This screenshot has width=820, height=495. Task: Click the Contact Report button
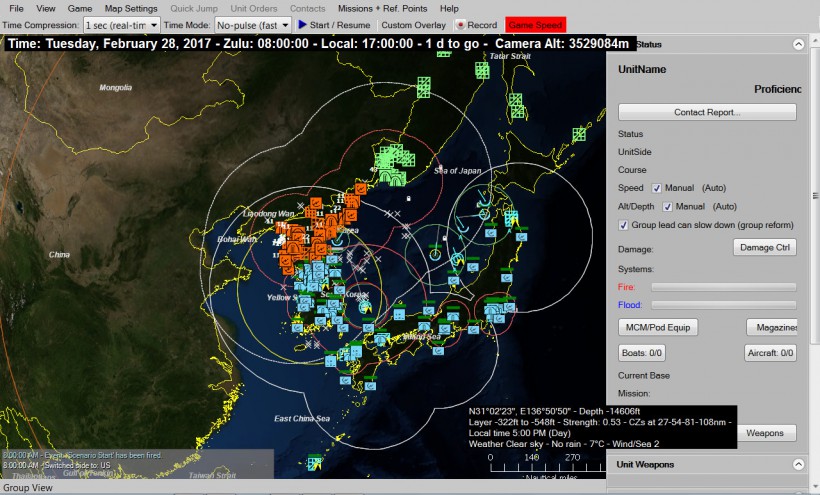coord(708,112)
